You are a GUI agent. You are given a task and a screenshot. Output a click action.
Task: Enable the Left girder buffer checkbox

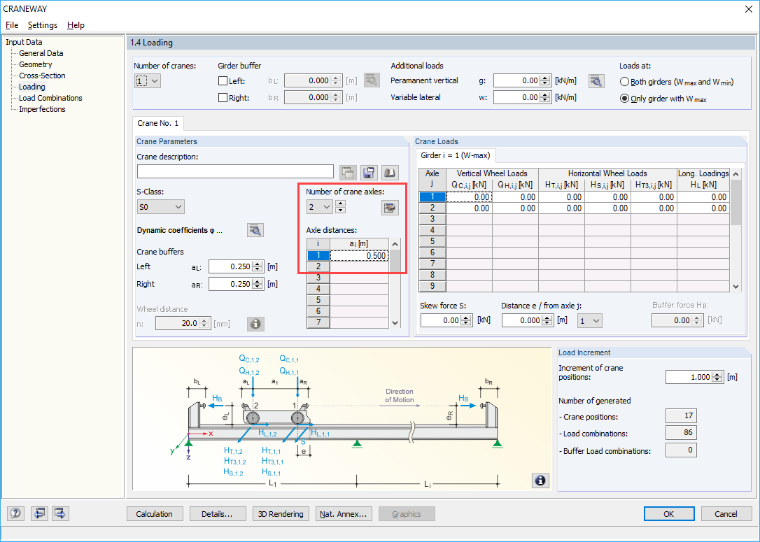(223, 81)
